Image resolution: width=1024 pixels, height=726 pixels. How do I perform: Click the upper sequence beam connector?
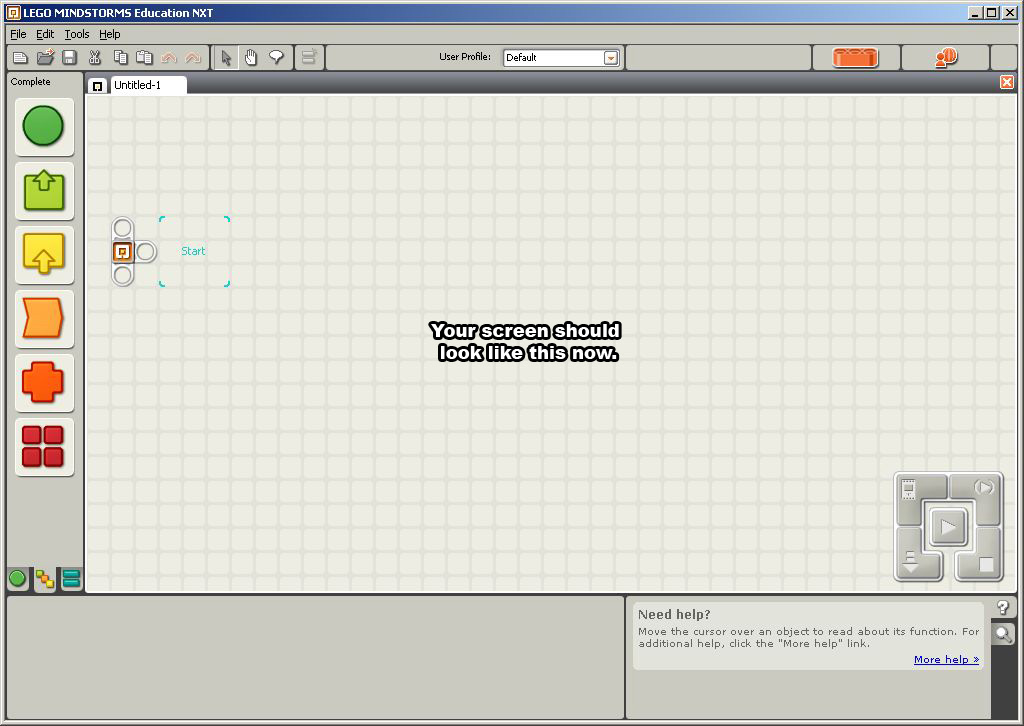tap(123, 228)
